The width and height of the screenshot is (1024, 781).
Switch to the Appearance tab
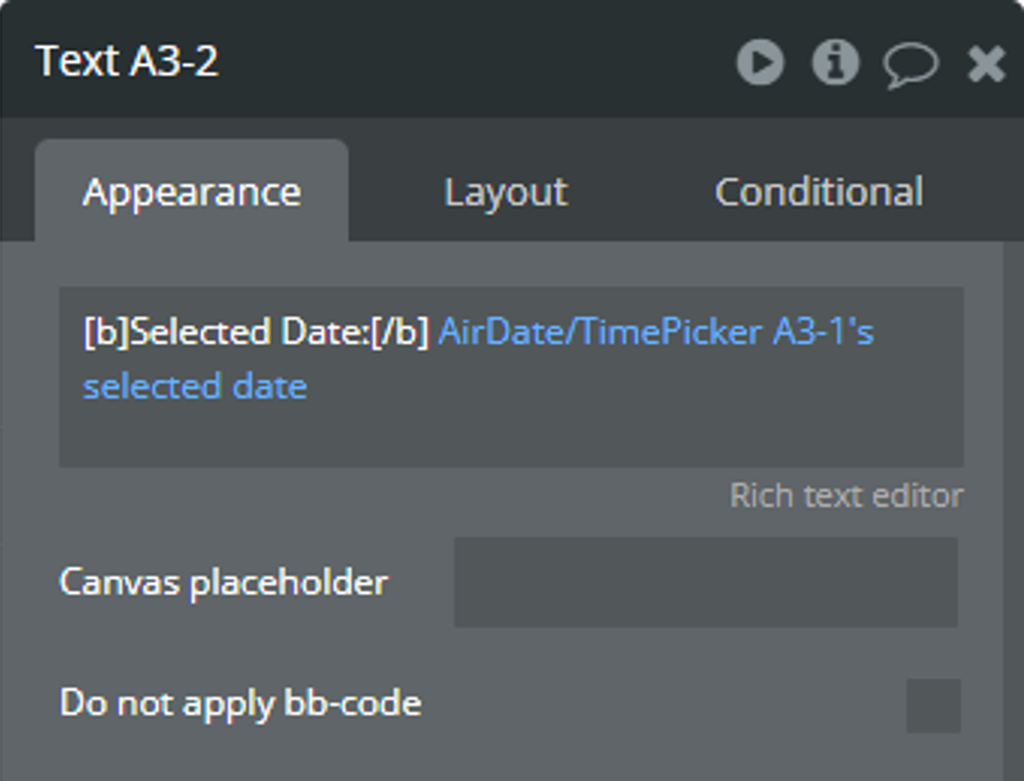[x=191, y=191]
